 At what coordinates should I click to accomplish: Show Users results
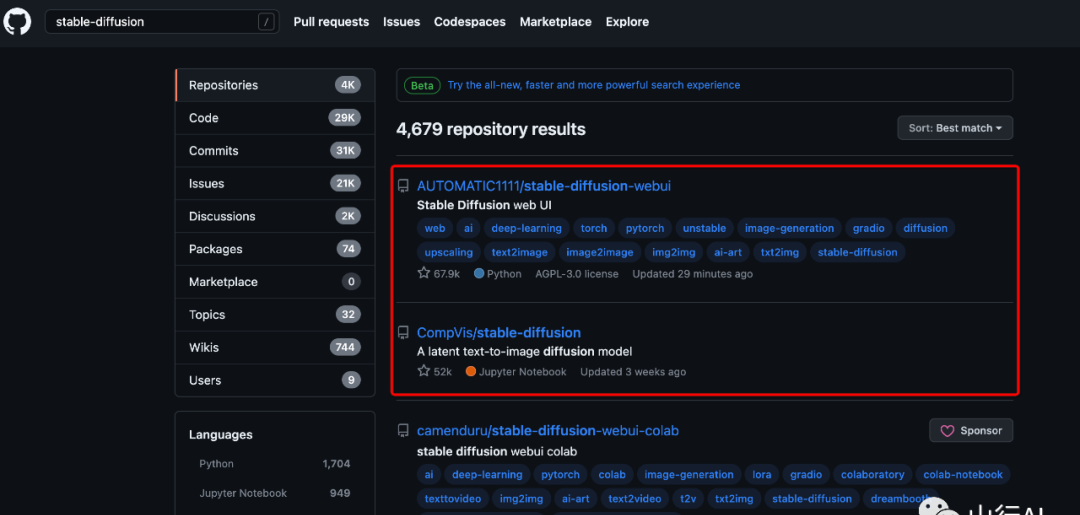[x=275, y=380]
